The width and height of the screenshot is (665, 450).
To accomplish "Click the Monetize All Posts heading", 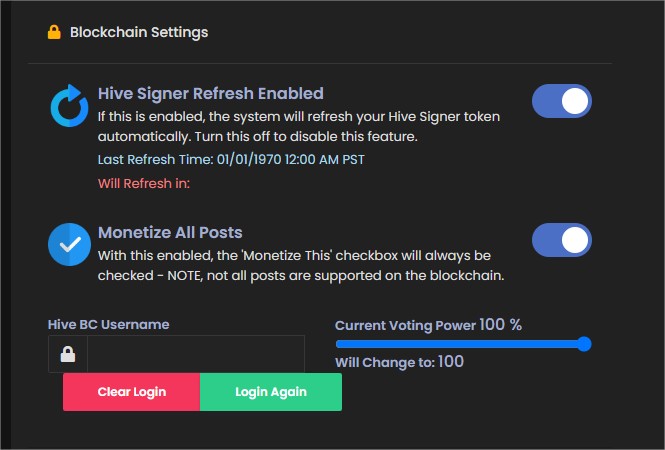I will [x=170, y=232].
